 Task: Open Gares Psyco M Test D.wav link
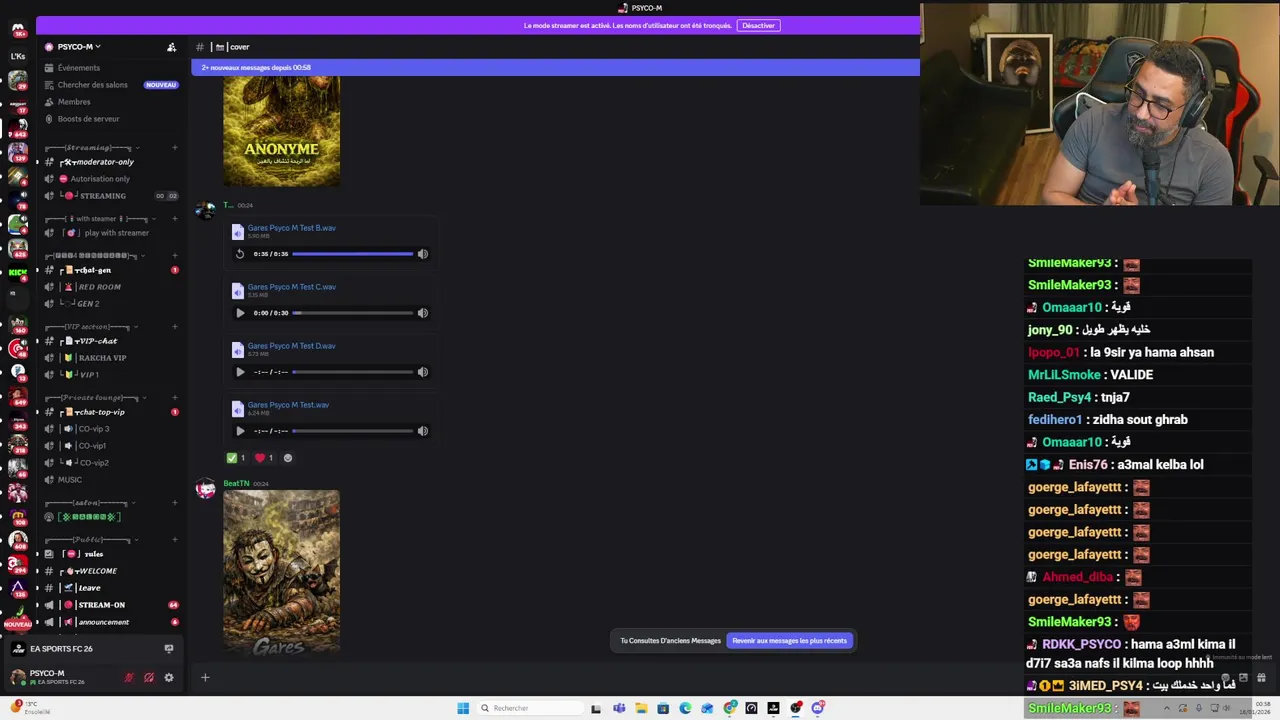[291, 346]
